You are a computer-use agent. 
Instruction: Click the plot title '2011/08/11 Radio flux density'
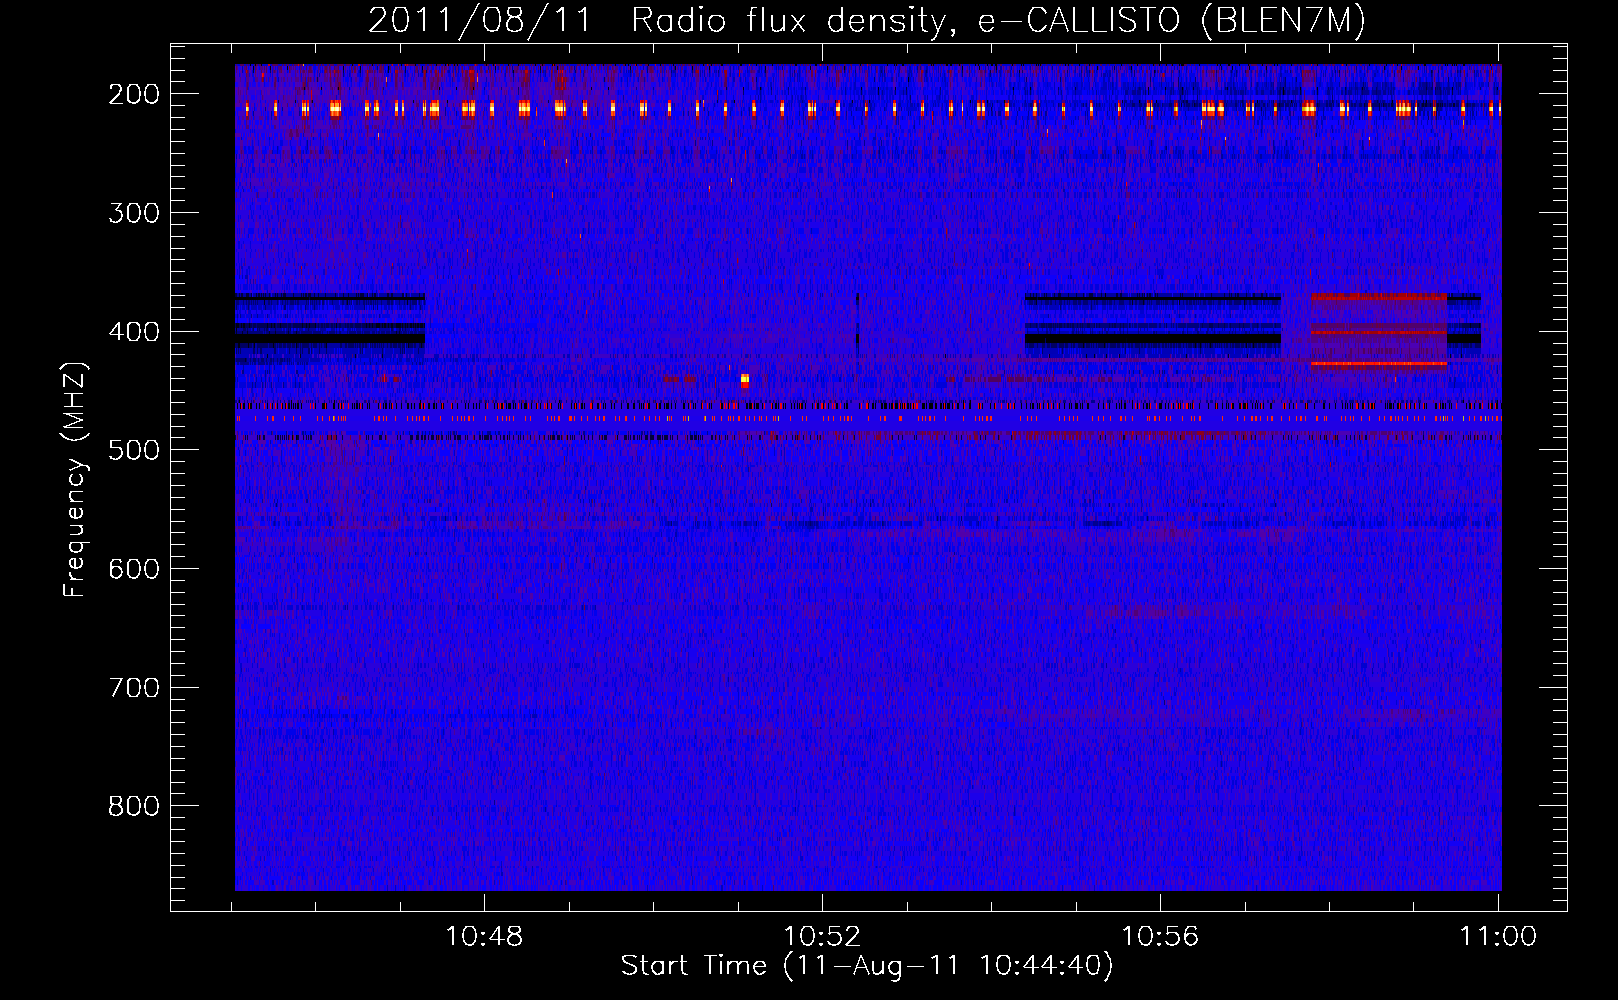point(867,20)
